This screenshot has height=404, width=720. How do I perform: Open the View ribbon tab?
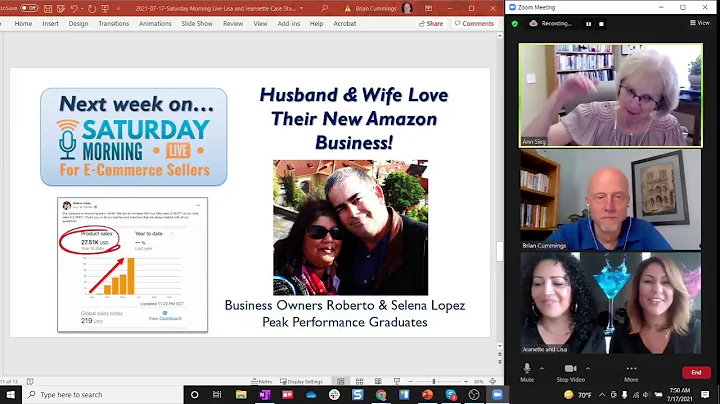pos(260,23)
